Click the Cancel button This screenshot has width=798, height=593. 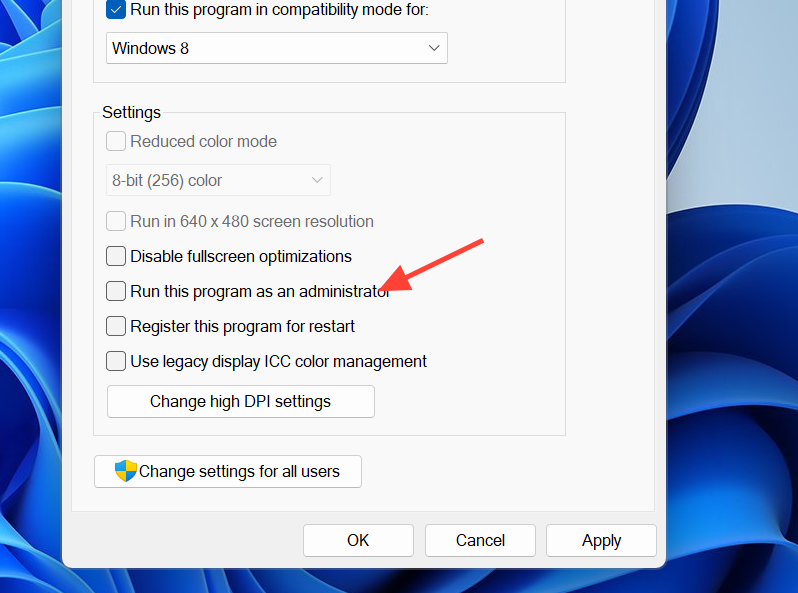[480, 540]
